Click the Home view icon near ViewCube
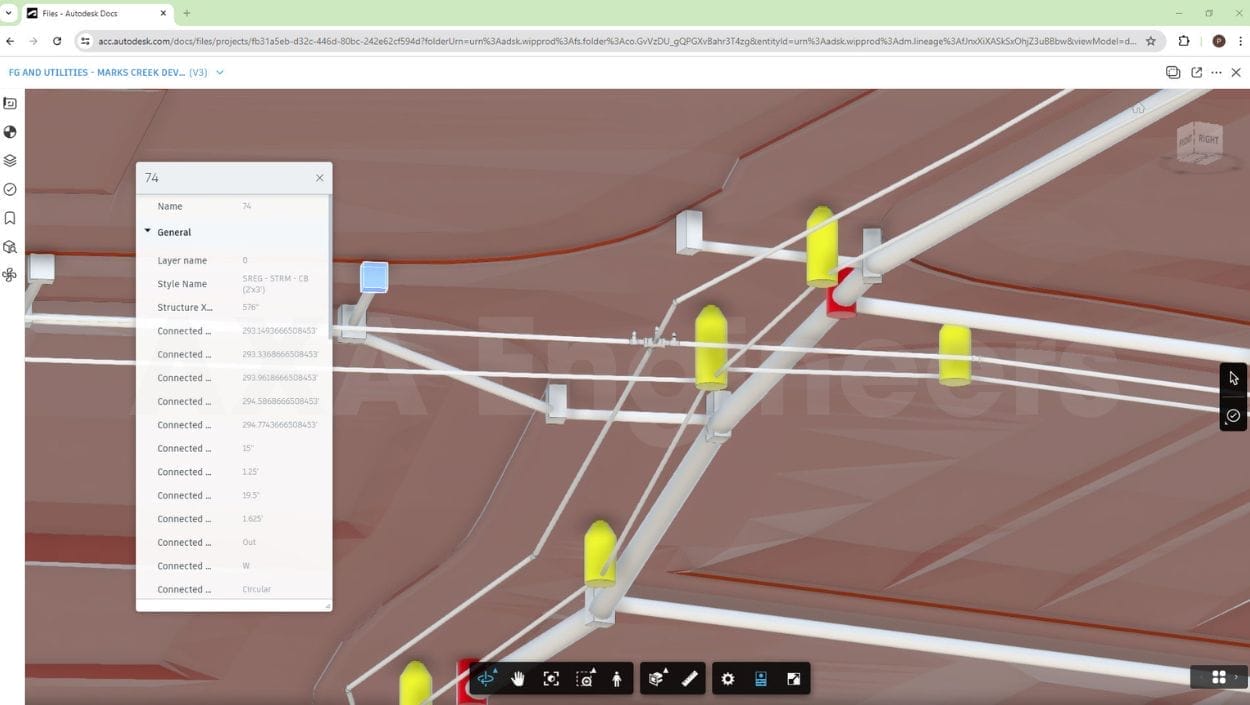The width and height of the screenshot is (1250, 705). 1138,109
